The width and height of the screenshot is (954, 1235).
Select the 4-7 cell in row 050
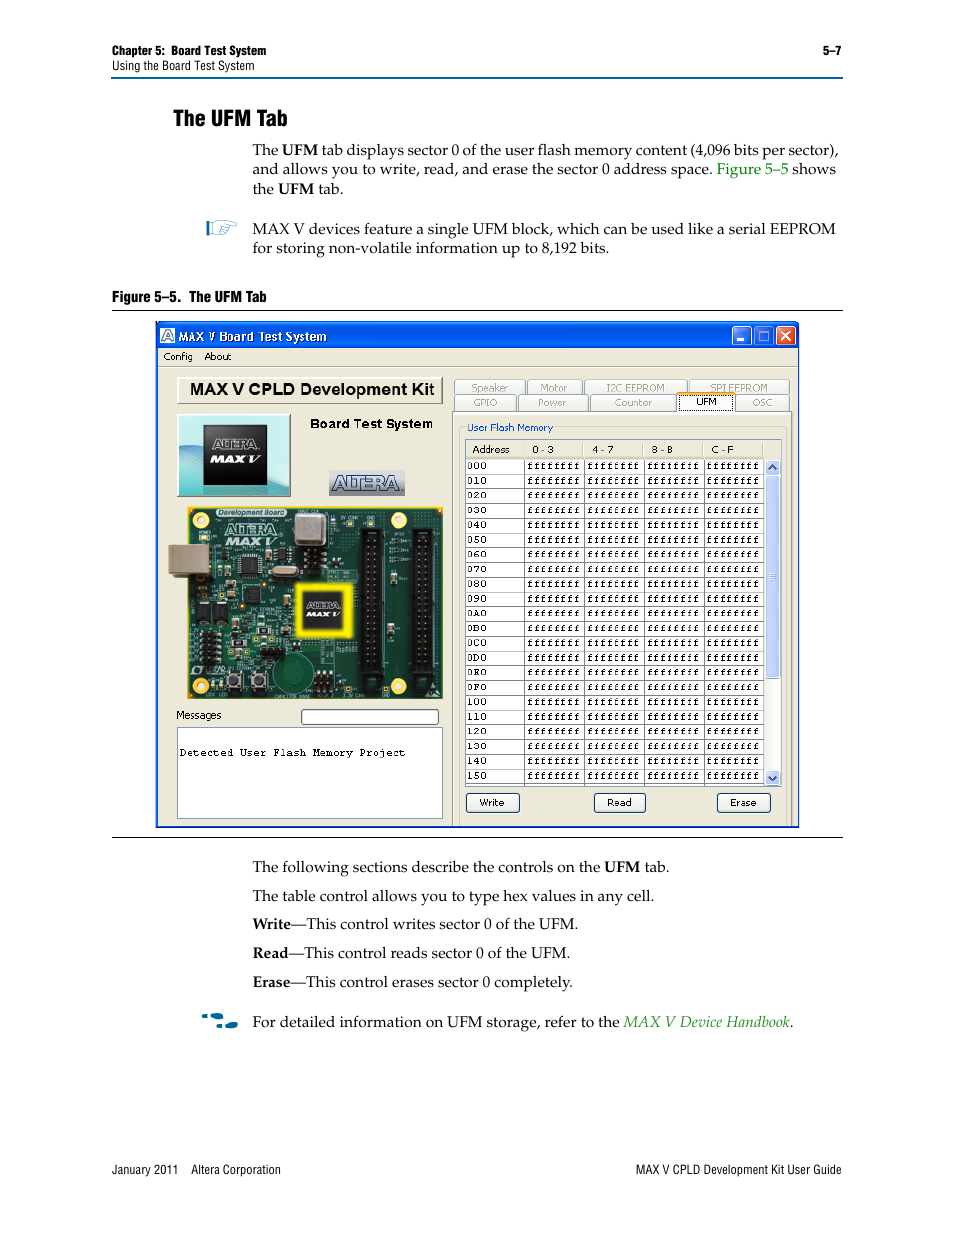(614, 540)
